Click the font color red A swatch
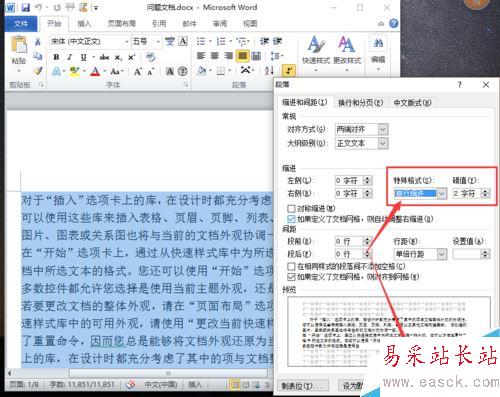 tap(95, 71)
